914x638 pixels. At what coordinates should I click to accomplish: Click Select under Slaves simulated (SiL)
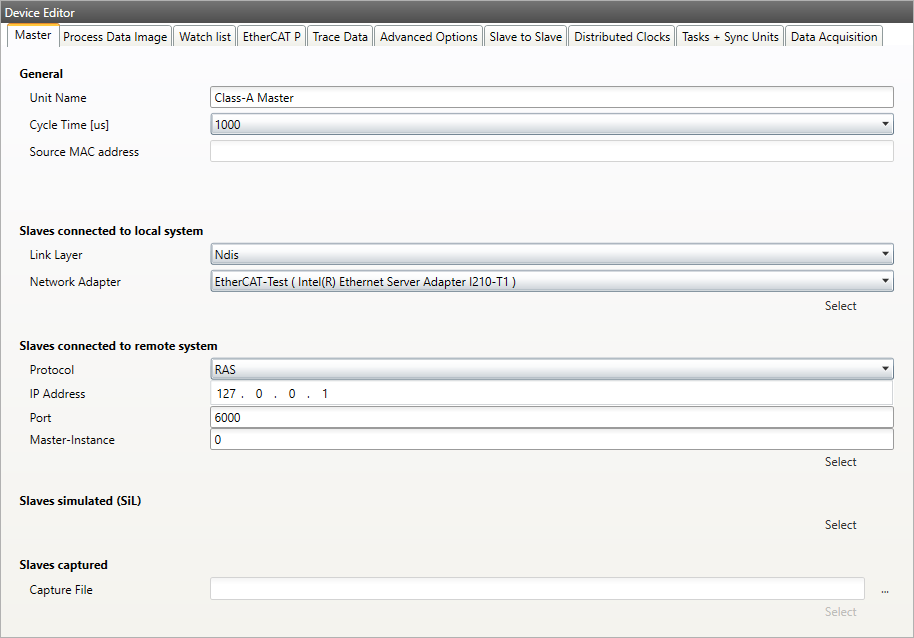[840, 525]
